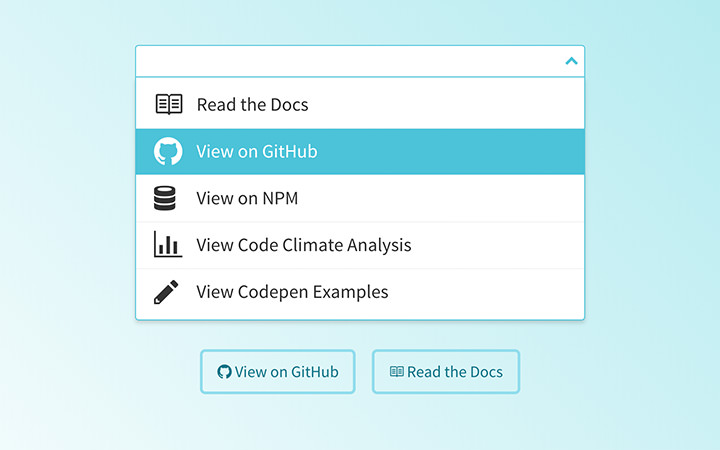The image size is (720, 450).
Task: Click the bar chart icon for Code Climate
Action: click(167, 245)
